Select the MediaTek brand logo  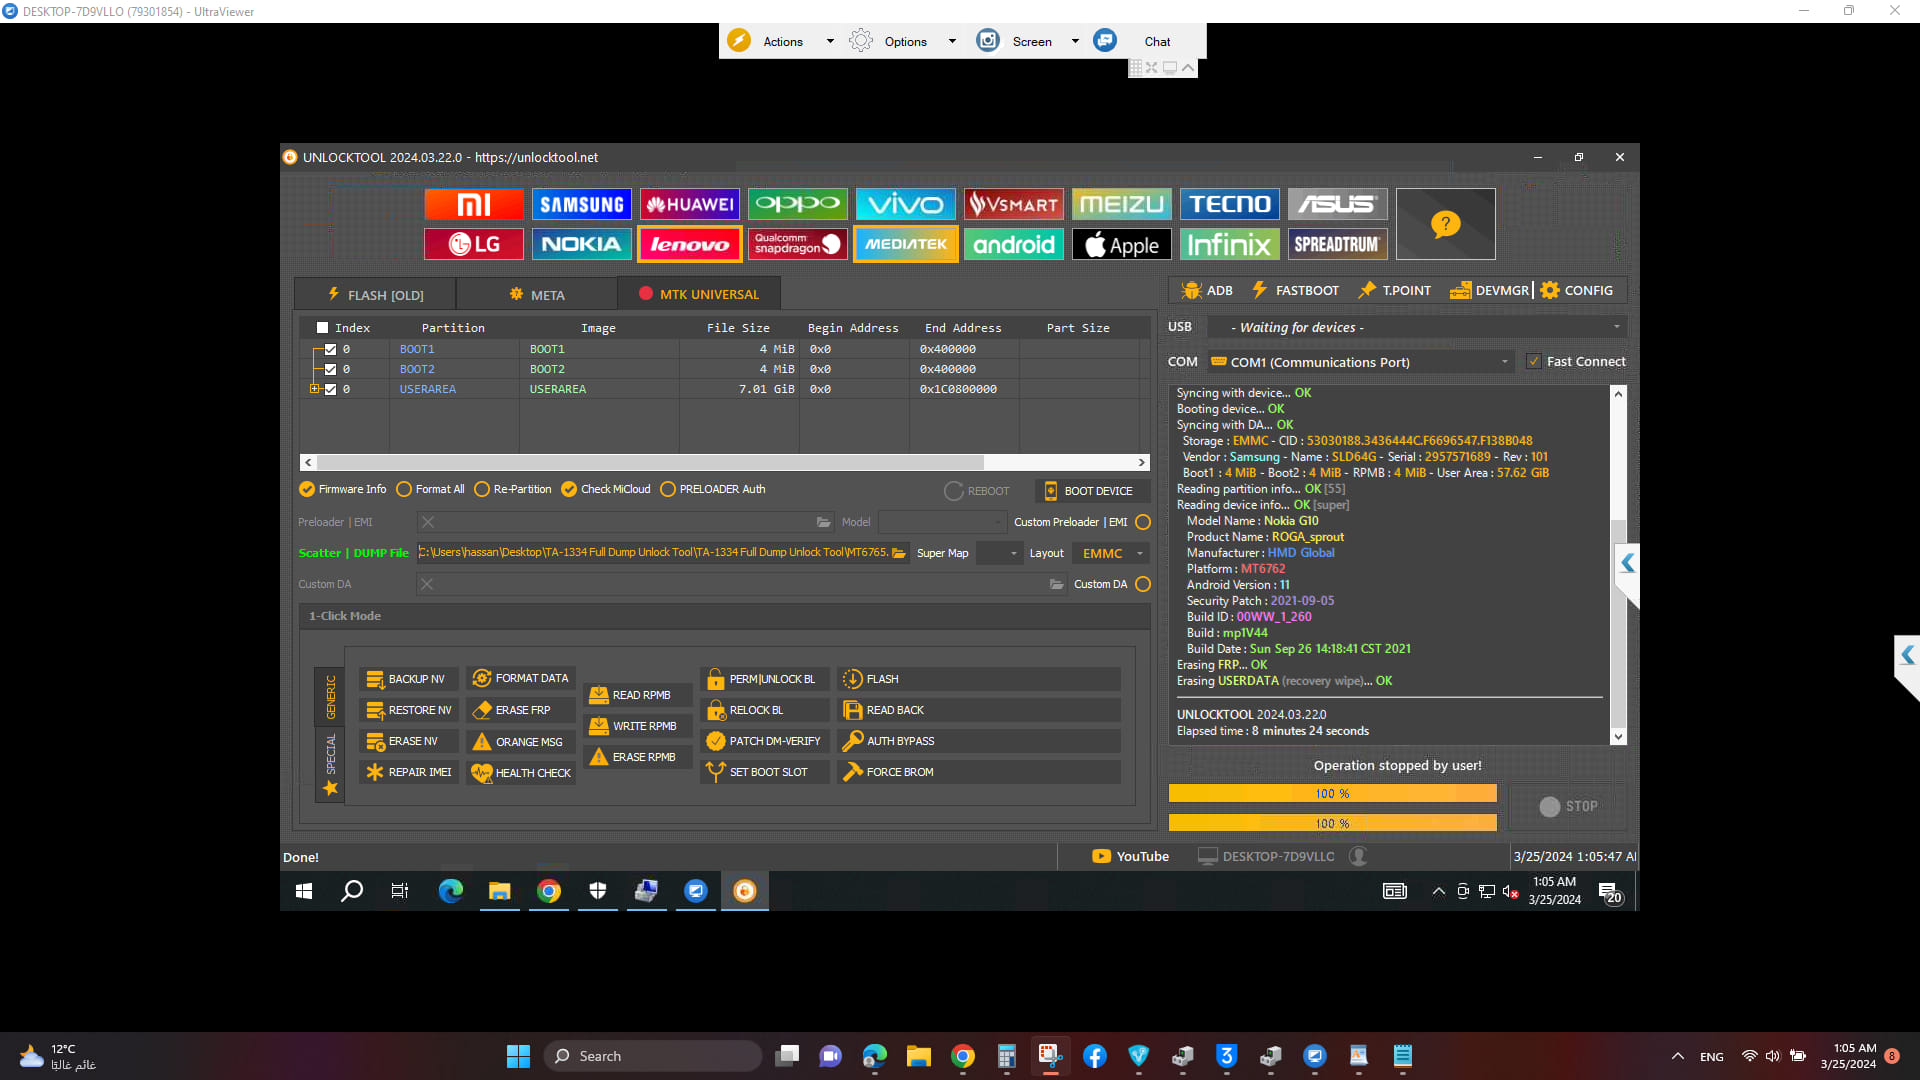pyautogui.click(x=906, y=244)
